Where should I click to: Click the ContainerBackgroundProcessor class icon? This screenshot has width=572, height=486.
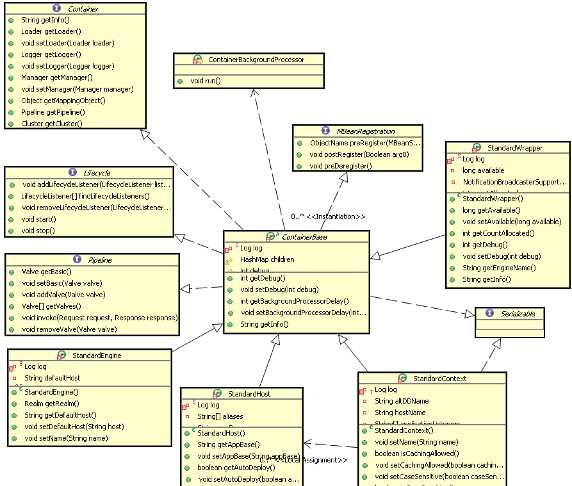[x=197, y=59]
